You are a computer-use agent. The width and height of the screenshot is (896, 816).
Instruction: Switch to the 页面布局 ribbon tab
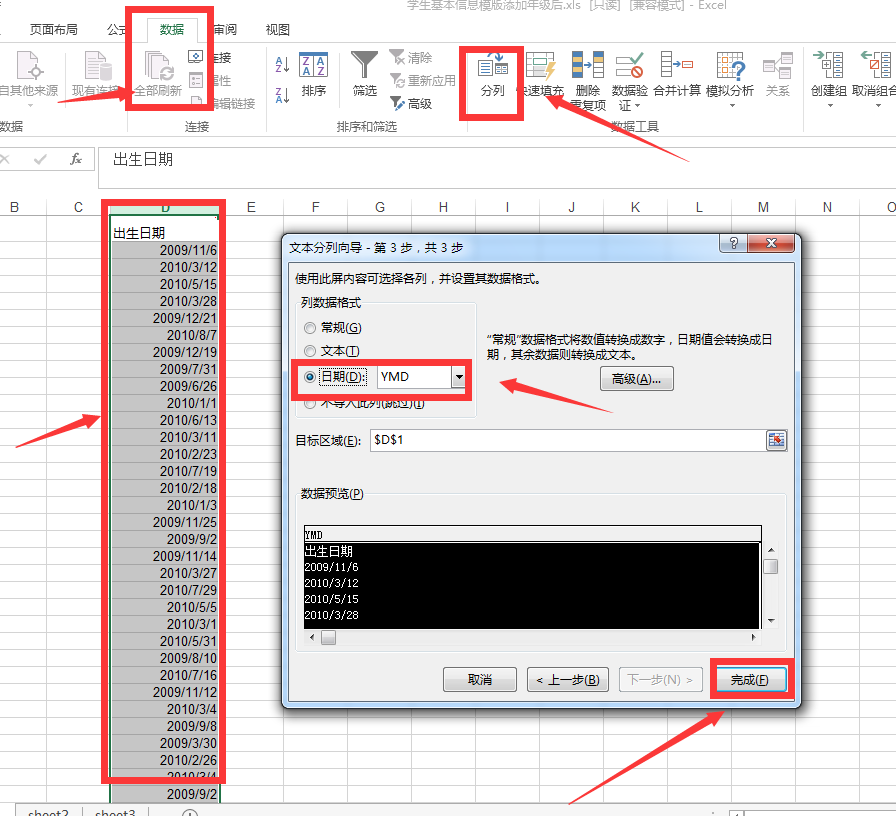click(x=53, y=30)
